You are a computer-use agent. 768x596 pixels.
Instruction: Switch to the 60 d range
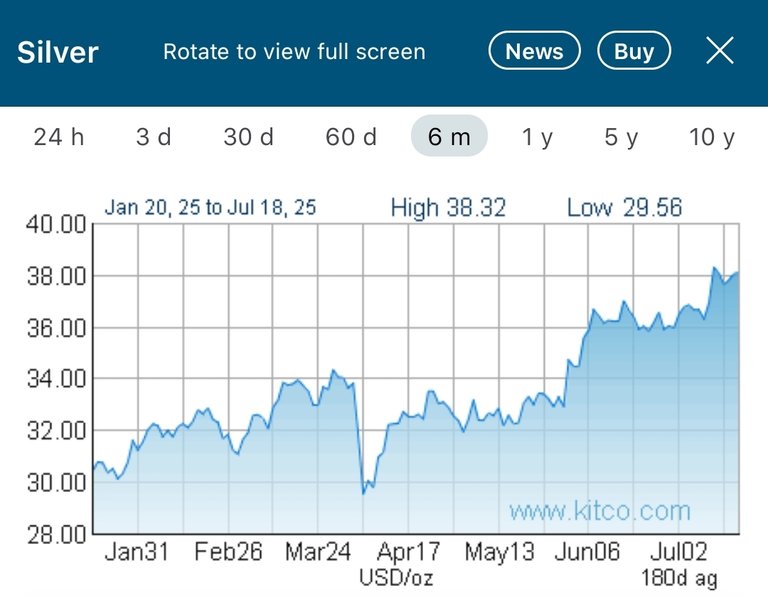coord(351,137)
